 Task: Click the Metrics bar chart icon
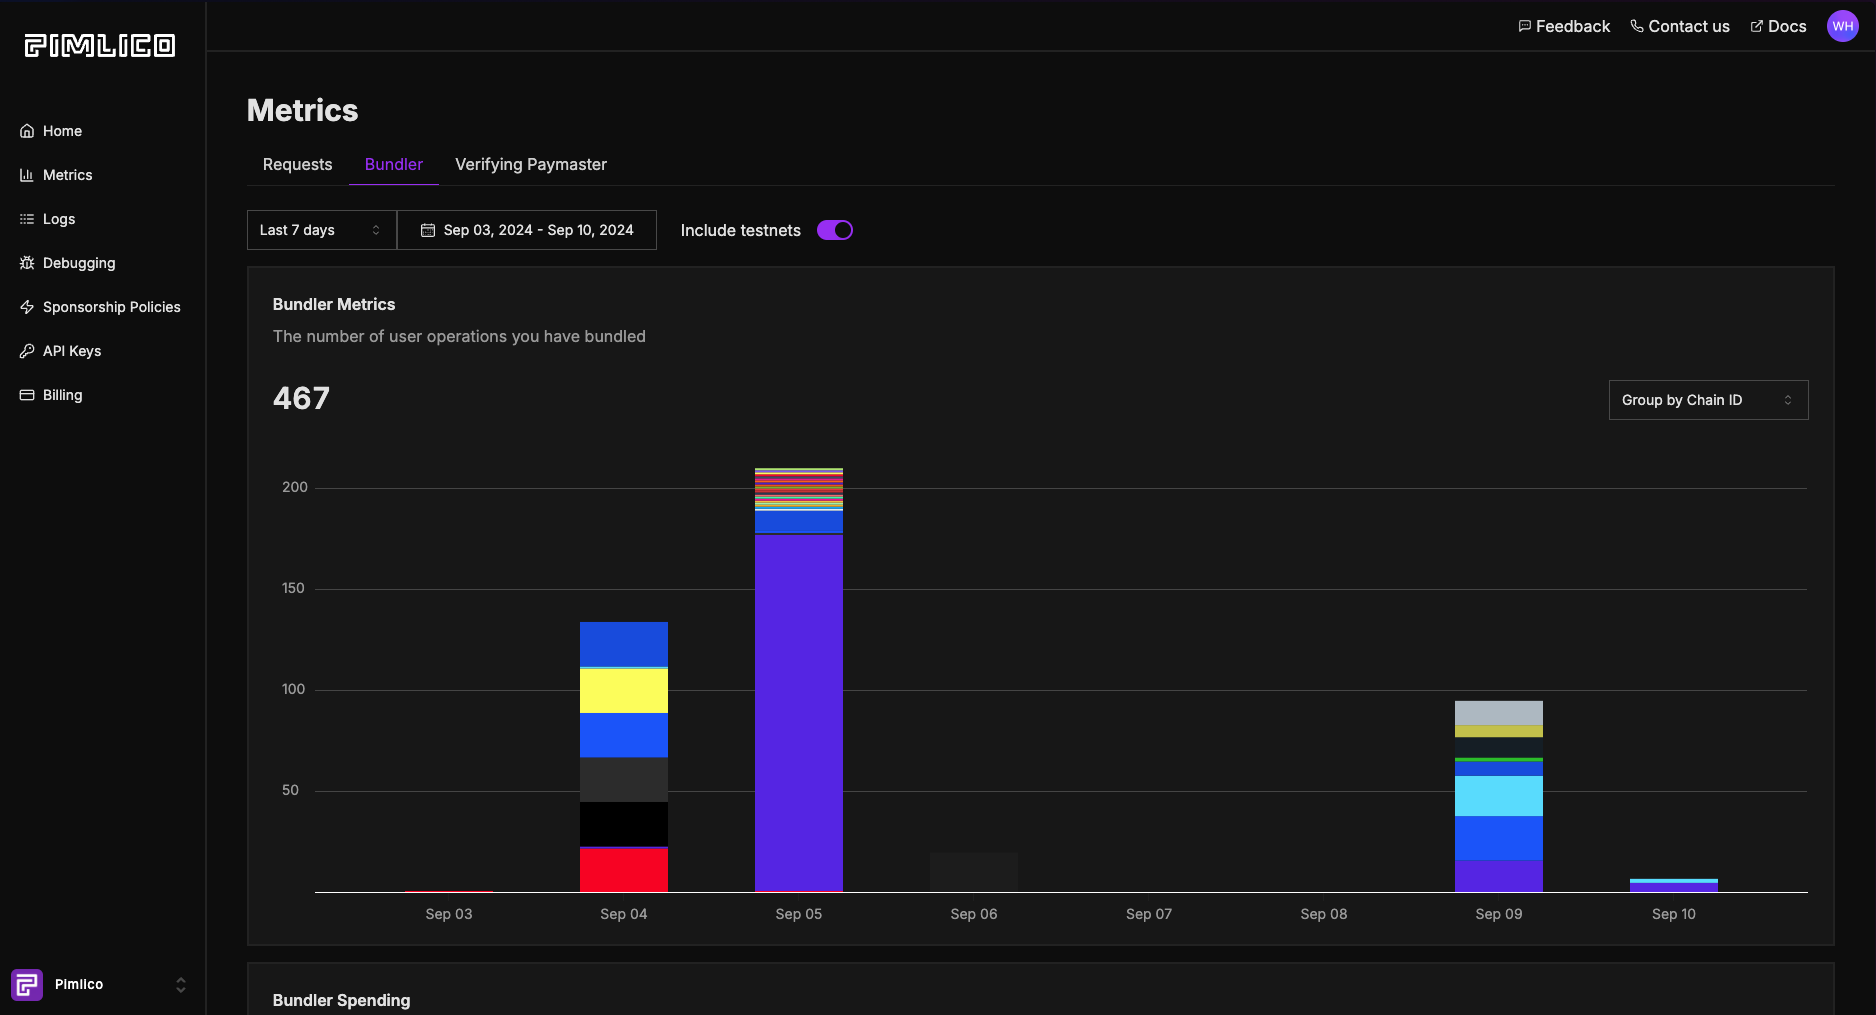coord(27,175)
